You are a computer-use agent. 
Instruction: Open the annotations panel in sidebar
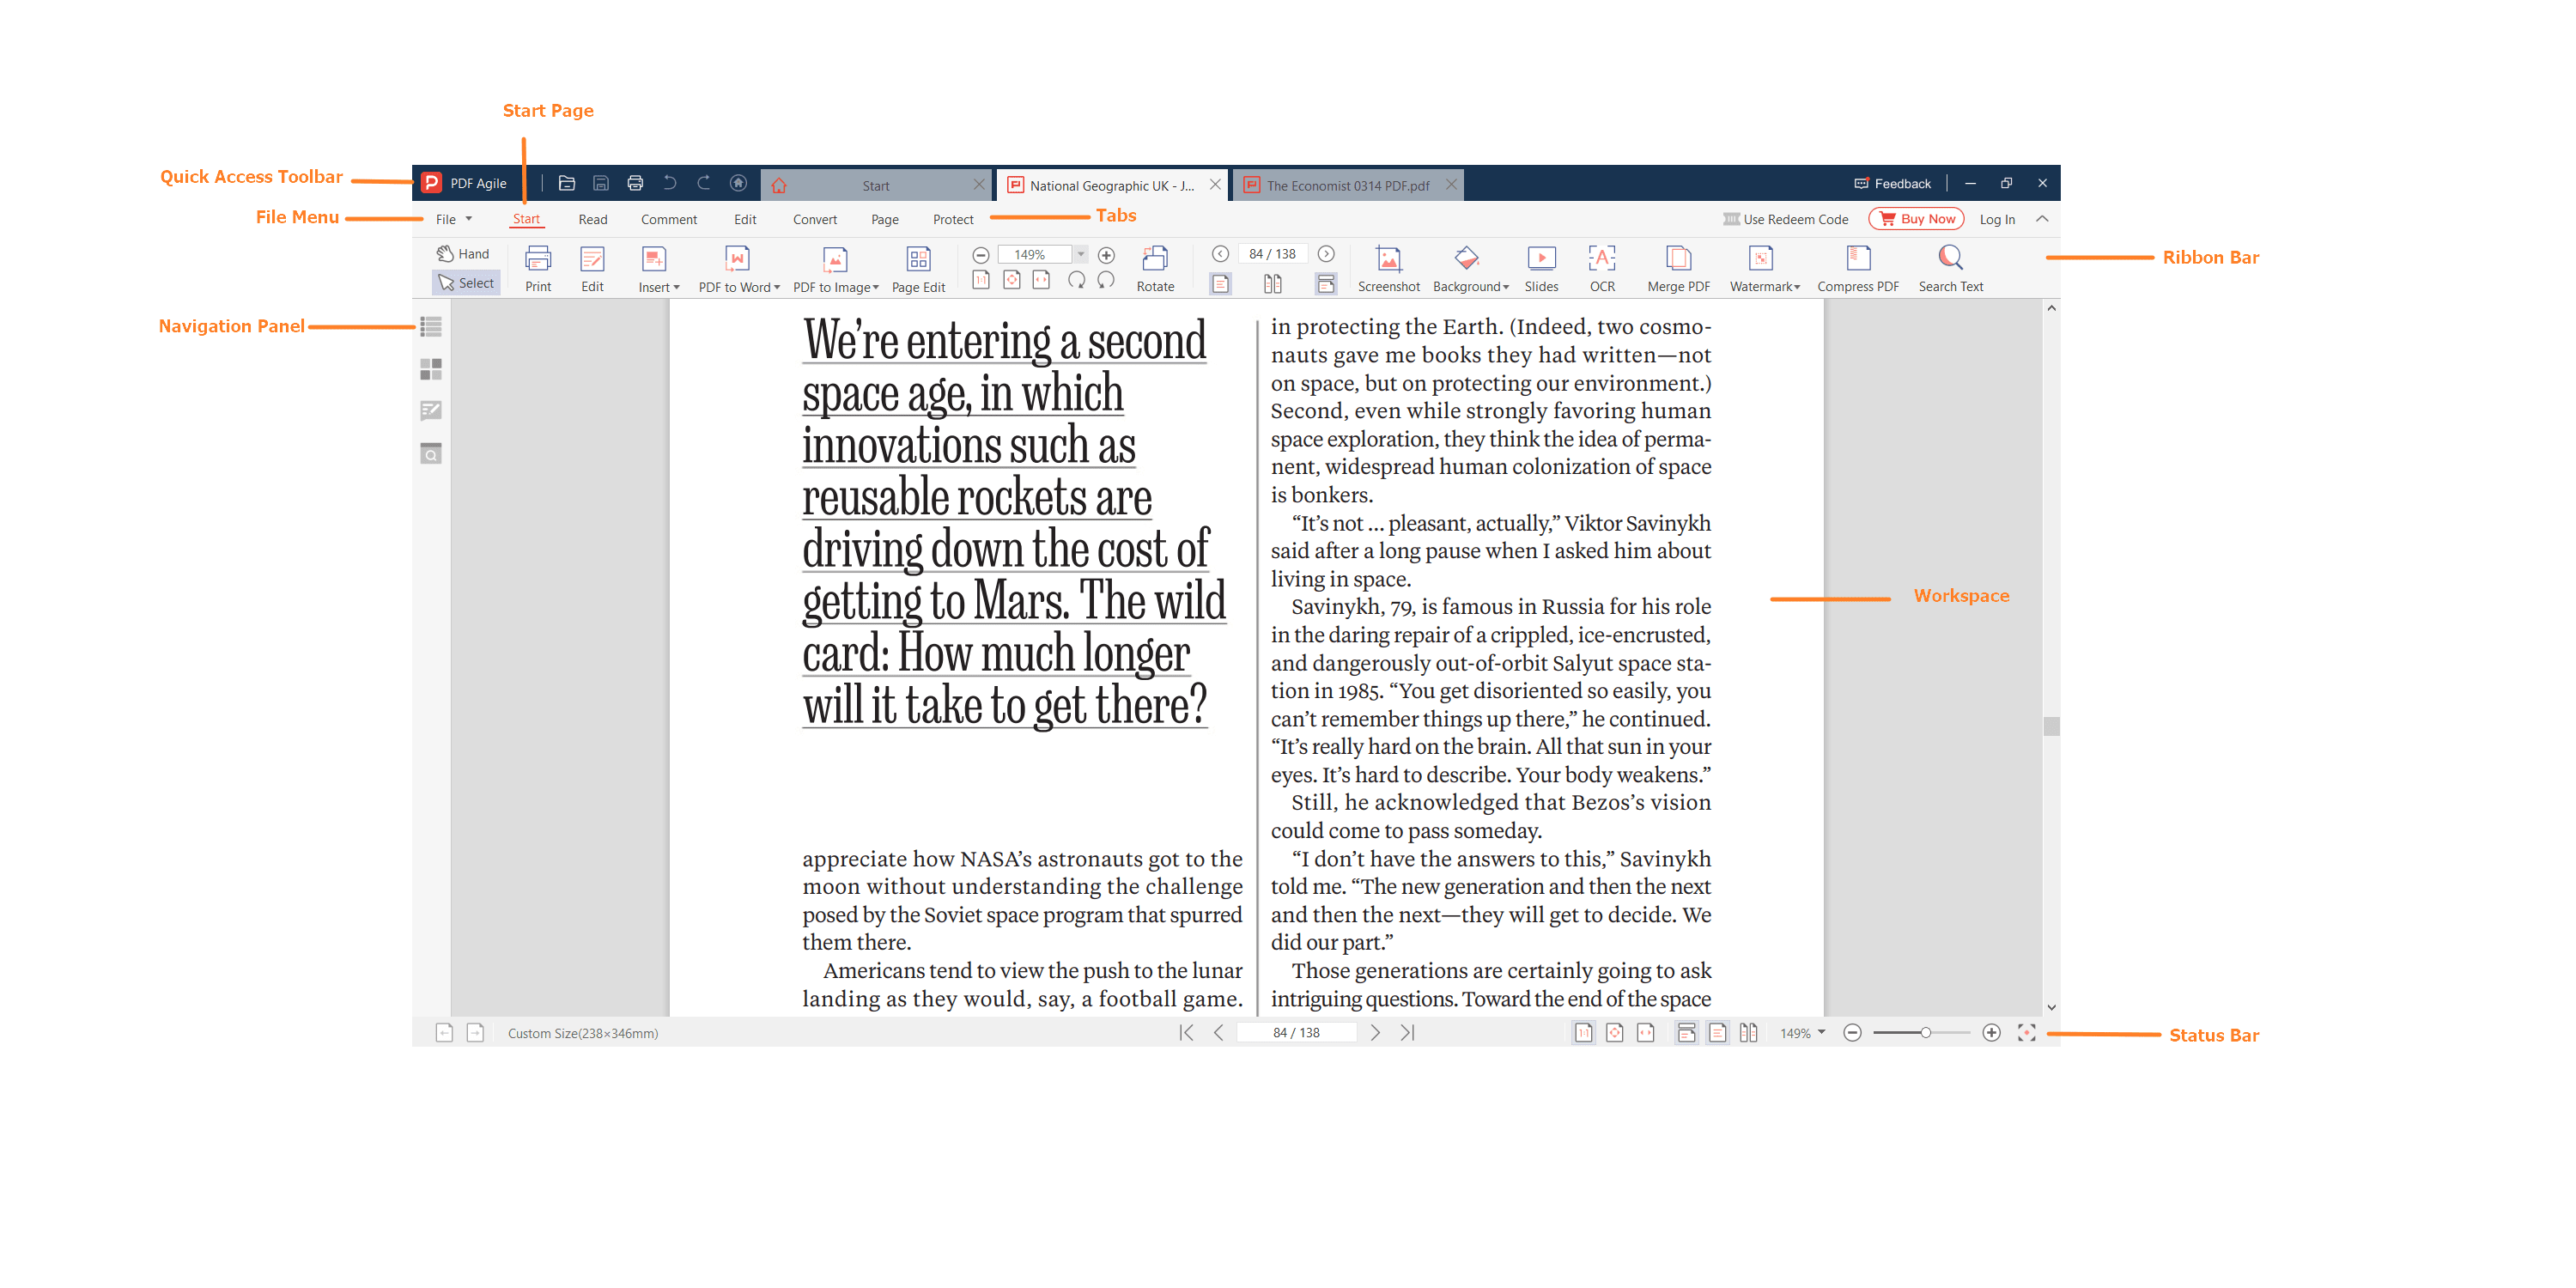(431, 411)
